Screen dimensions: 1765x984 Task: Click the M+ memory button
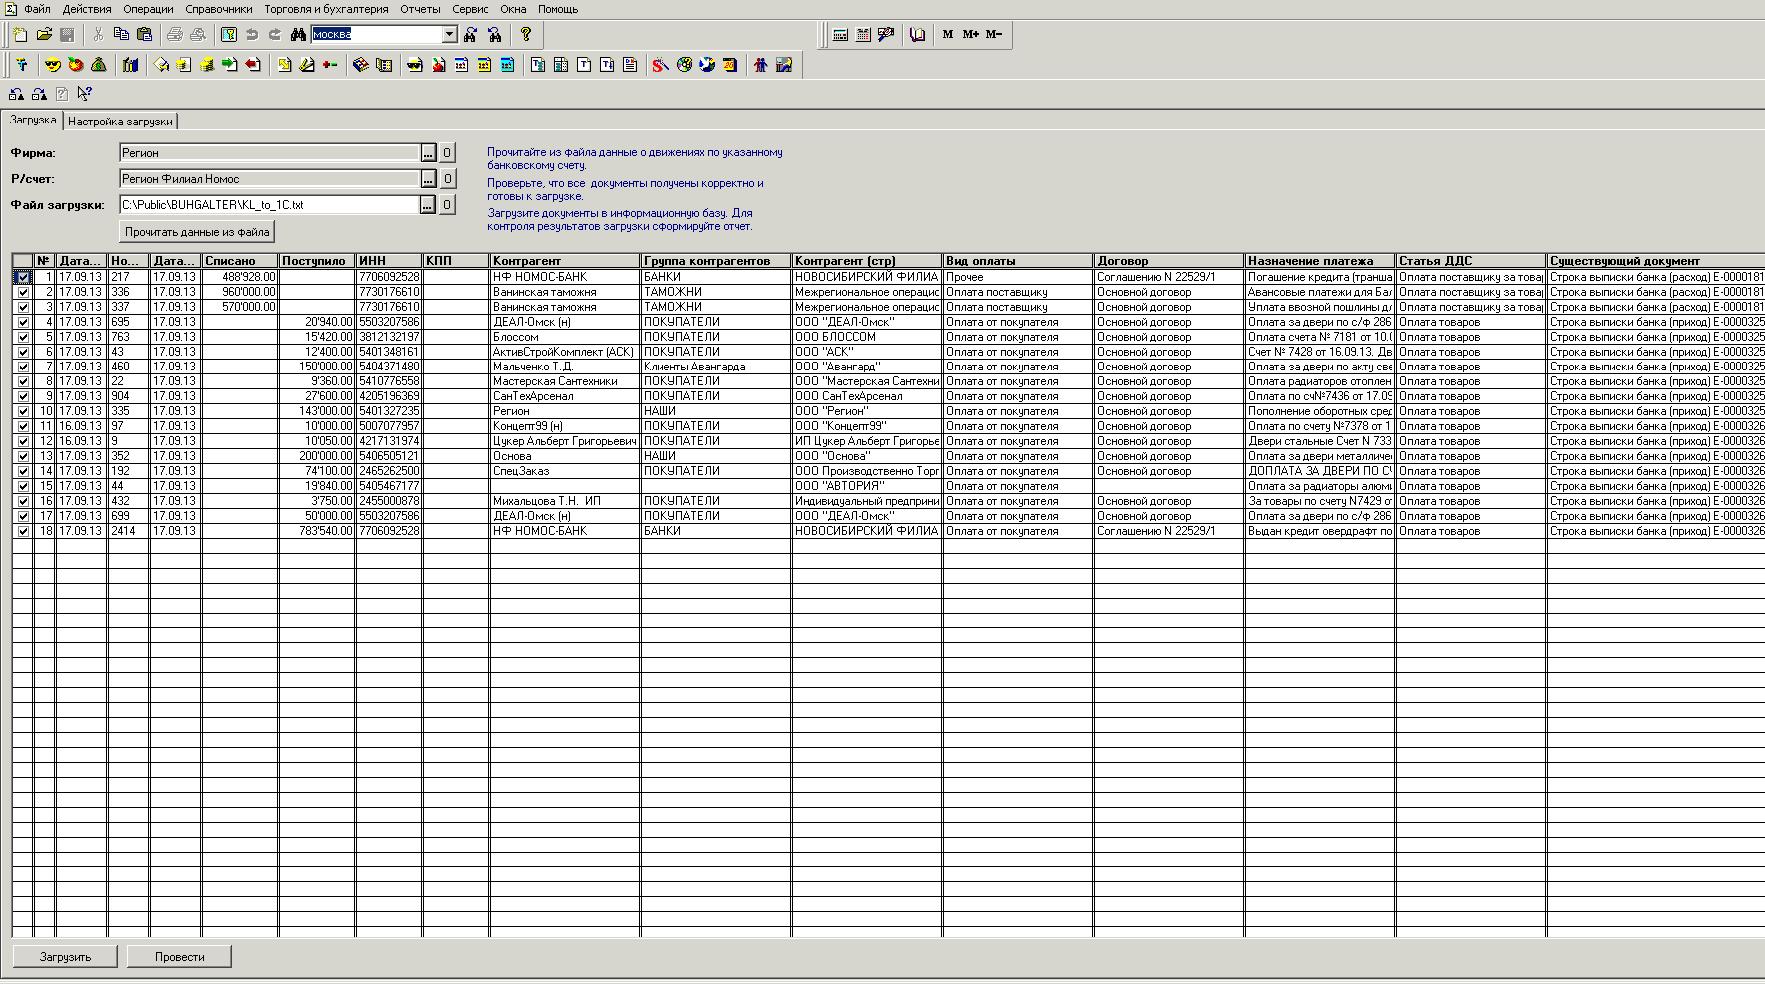(970, 35)
